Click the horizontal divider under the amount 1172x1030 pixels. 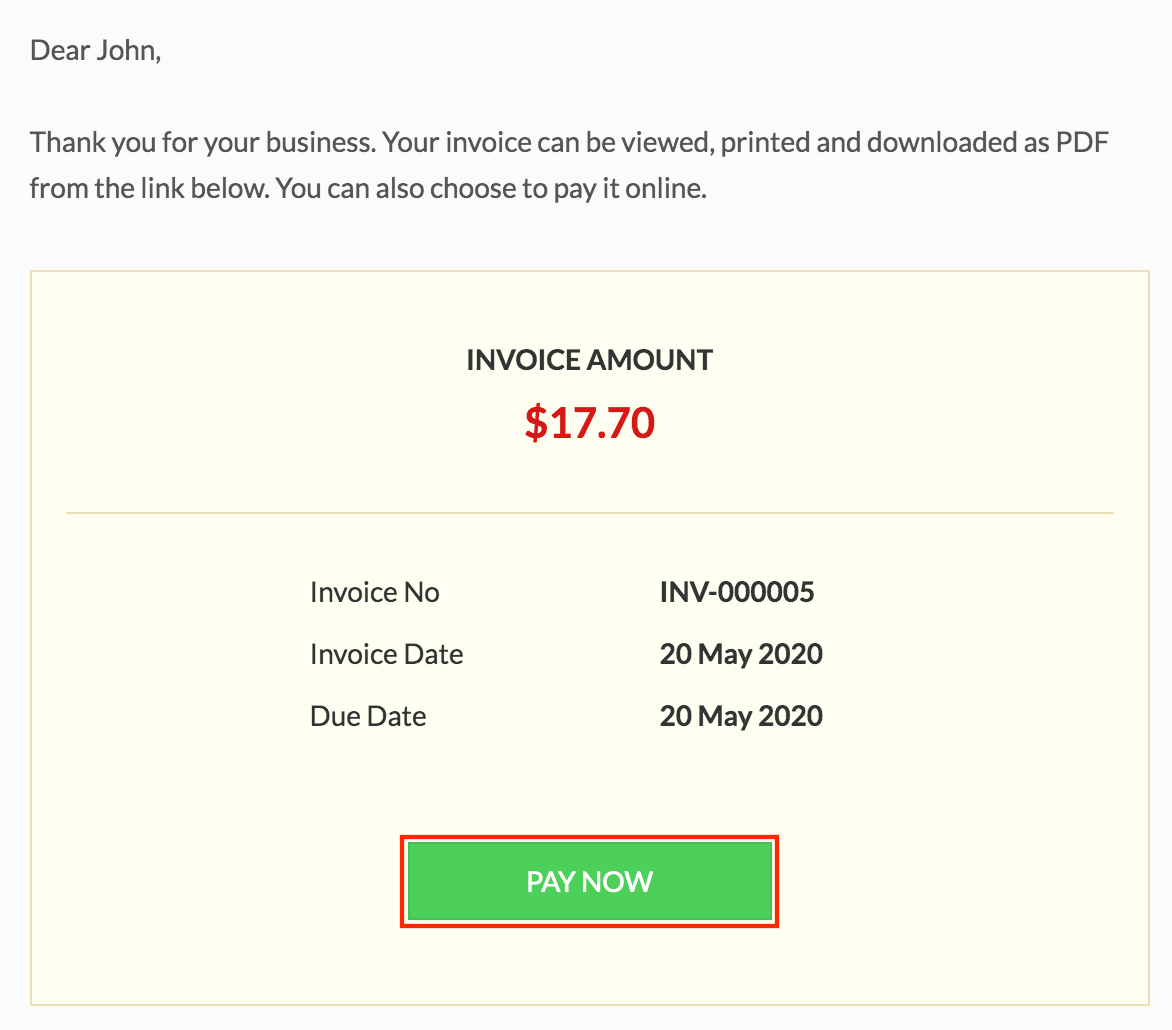click(589, 512)
